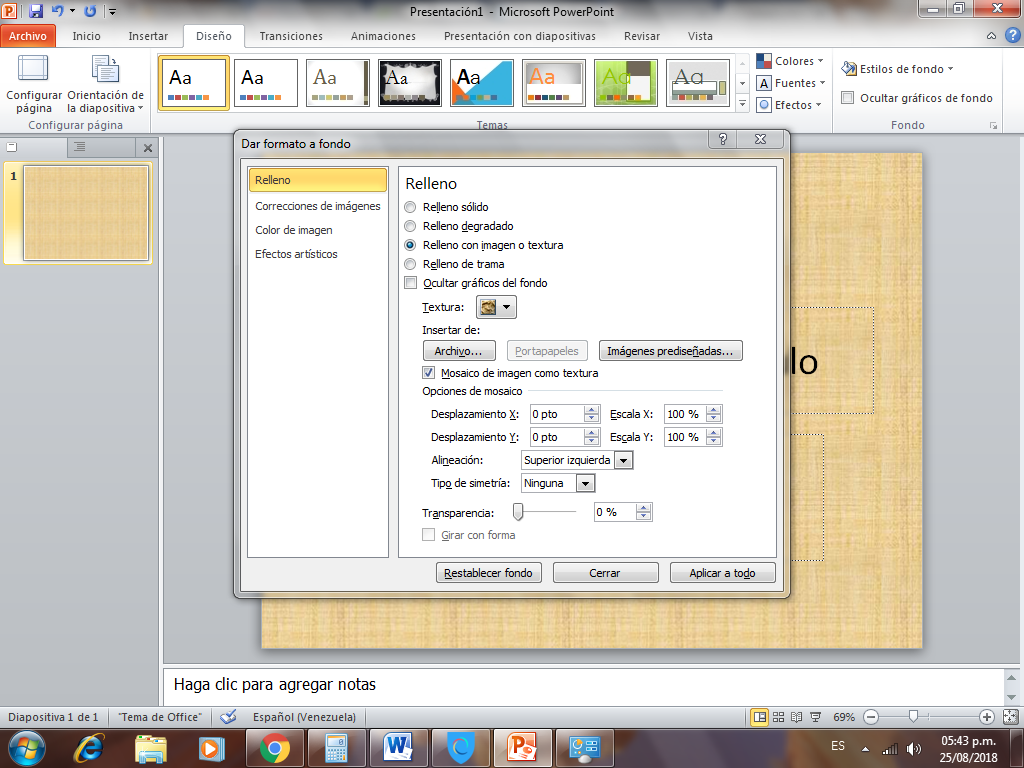Click Restablecer fondo button

click(488, 573)
